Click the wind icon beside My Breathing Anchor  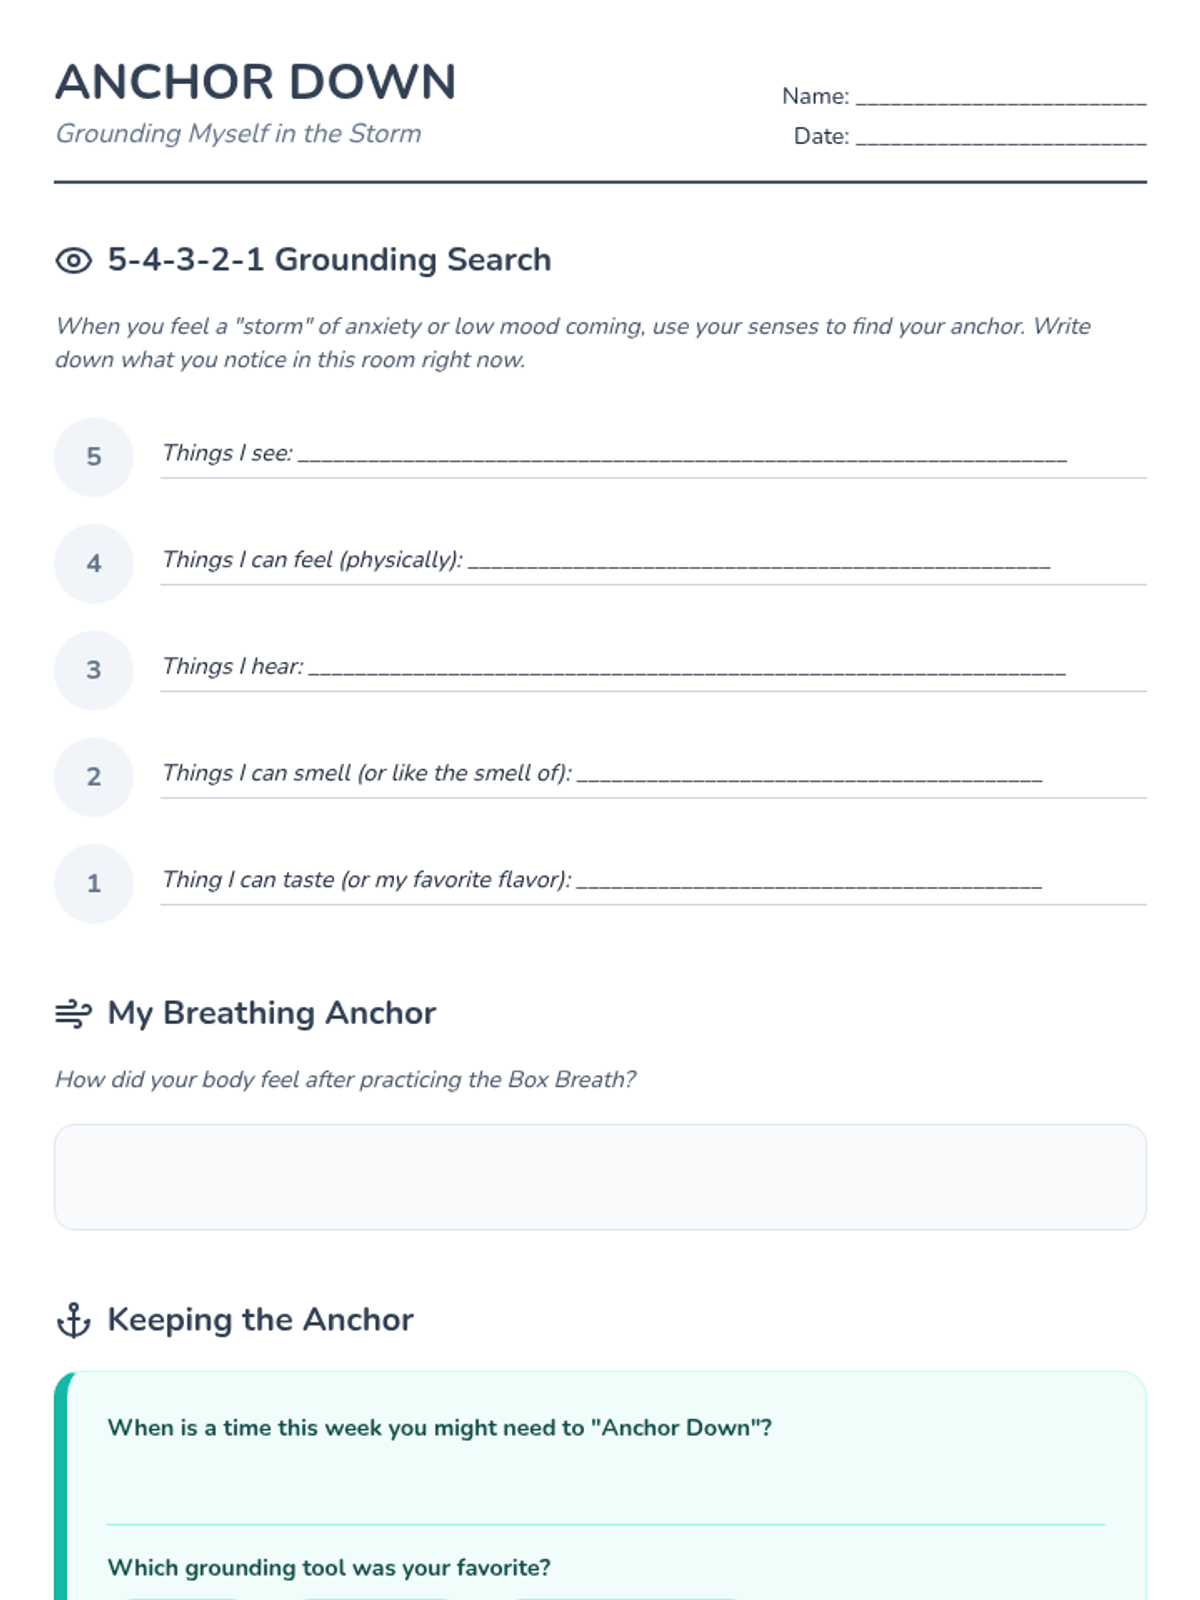pyautogui.click(x=73, y=1013)
